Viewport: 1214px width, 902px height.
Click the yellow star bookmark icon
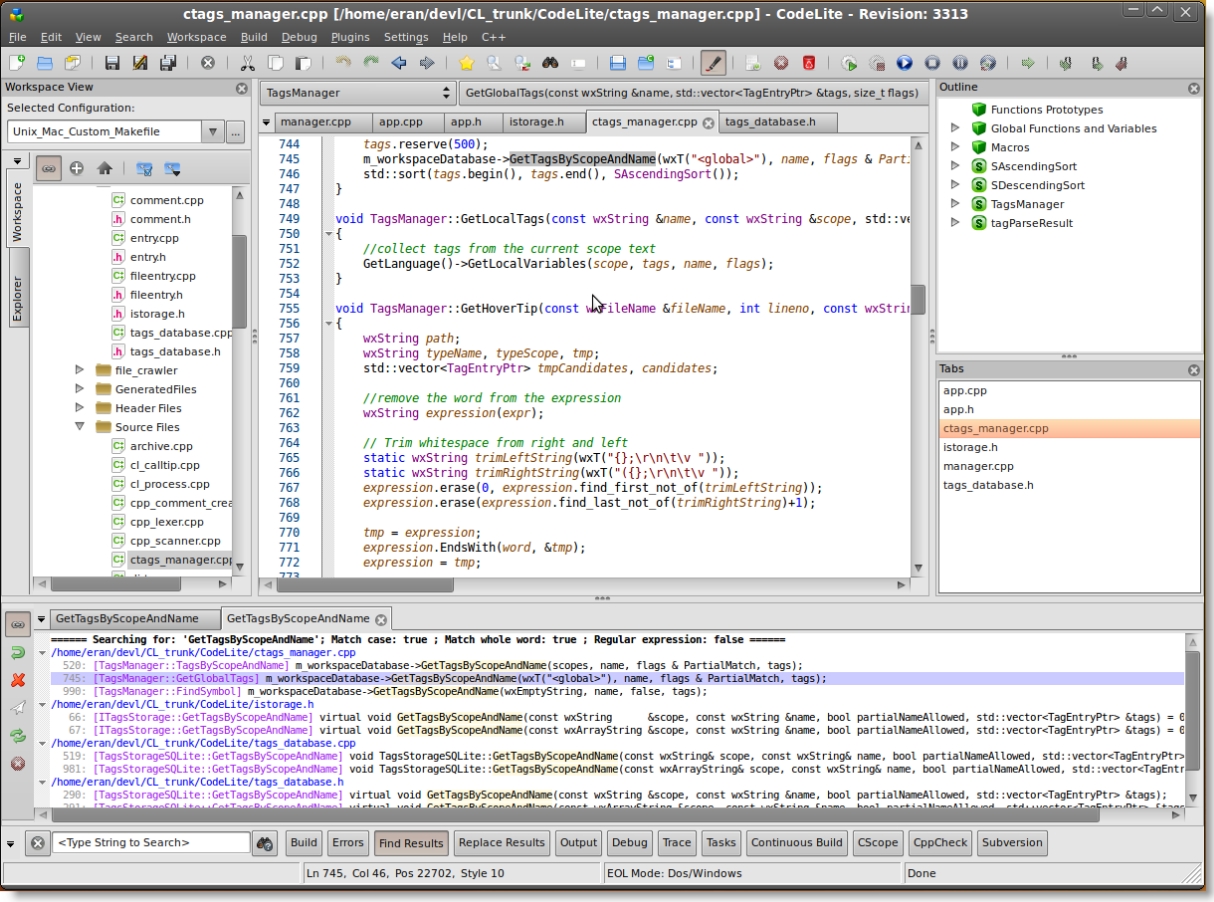pyautogui.click(x=466, y=63)
